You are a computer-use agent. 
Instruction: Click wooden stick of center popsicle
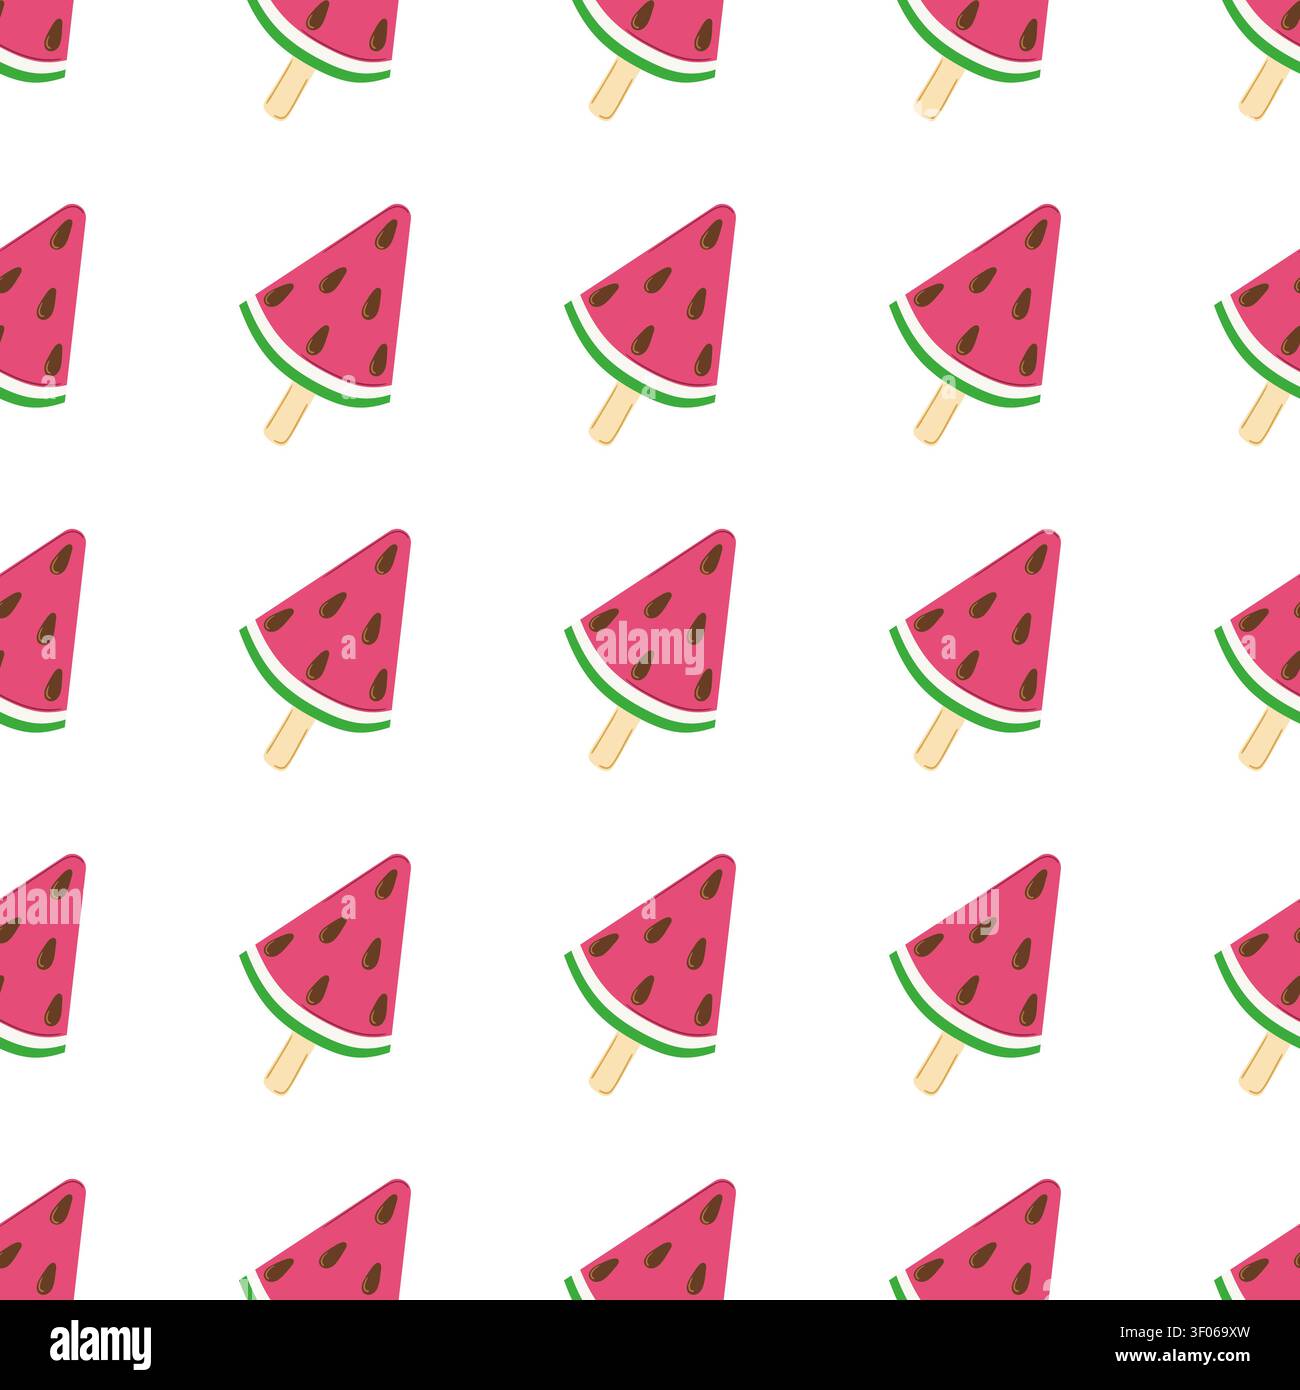[612, 739]
